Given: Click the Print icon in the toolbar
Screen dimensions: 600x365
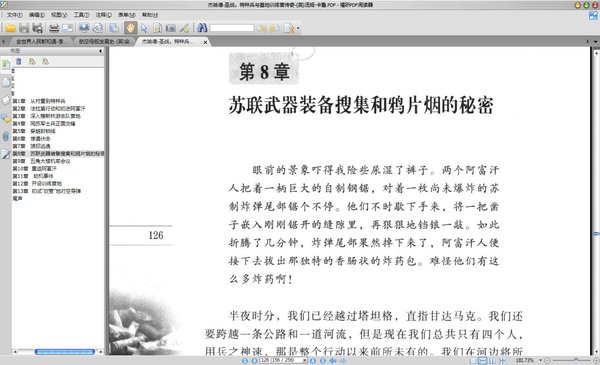Looking at the screenshot, I should click(x=54, y=28).
